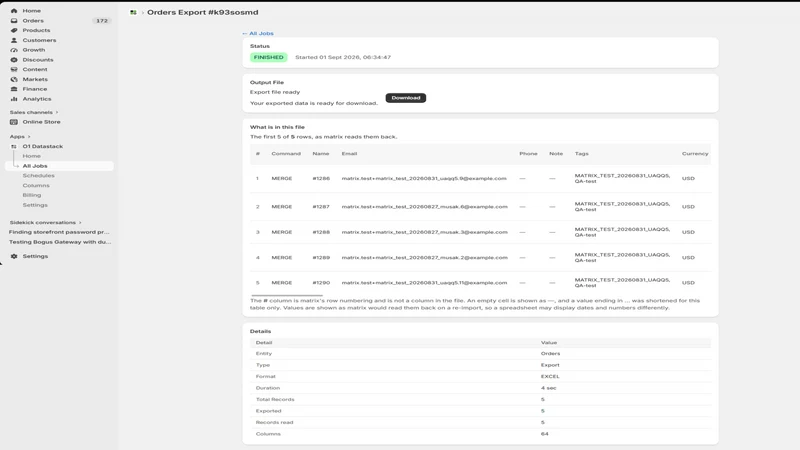Screen dimensions: 800x450
Task: Click the Growth icon
Action: pos(14,50)
